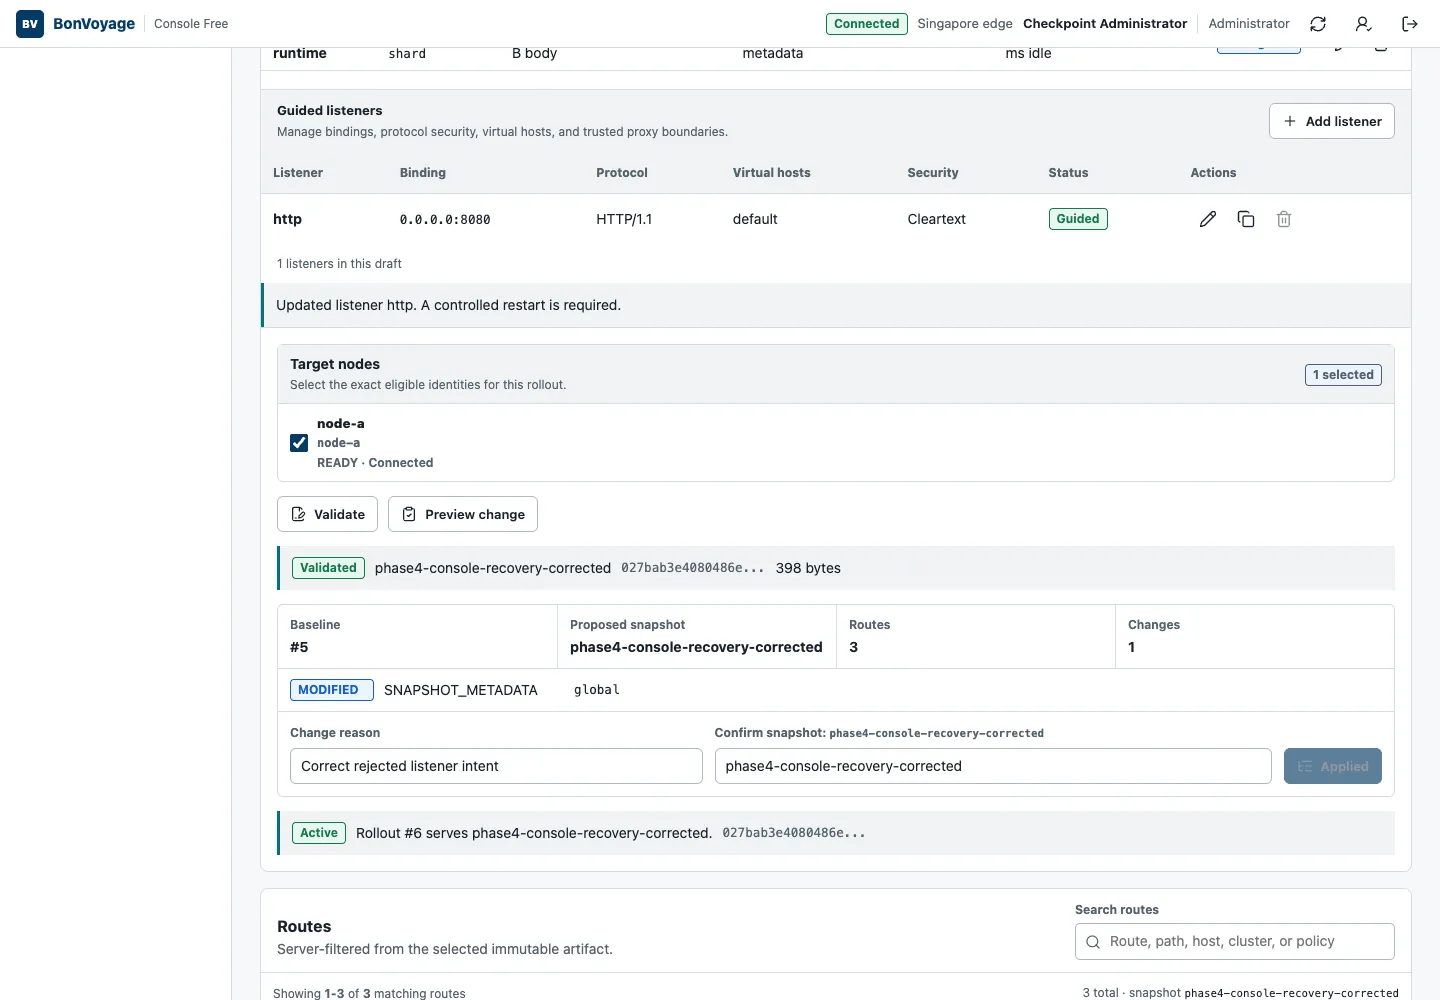Click the Rollout #6 serves message
The height and width of the screenshot is (1000, 1440).
pyautogui.click(x=534, y=833)
